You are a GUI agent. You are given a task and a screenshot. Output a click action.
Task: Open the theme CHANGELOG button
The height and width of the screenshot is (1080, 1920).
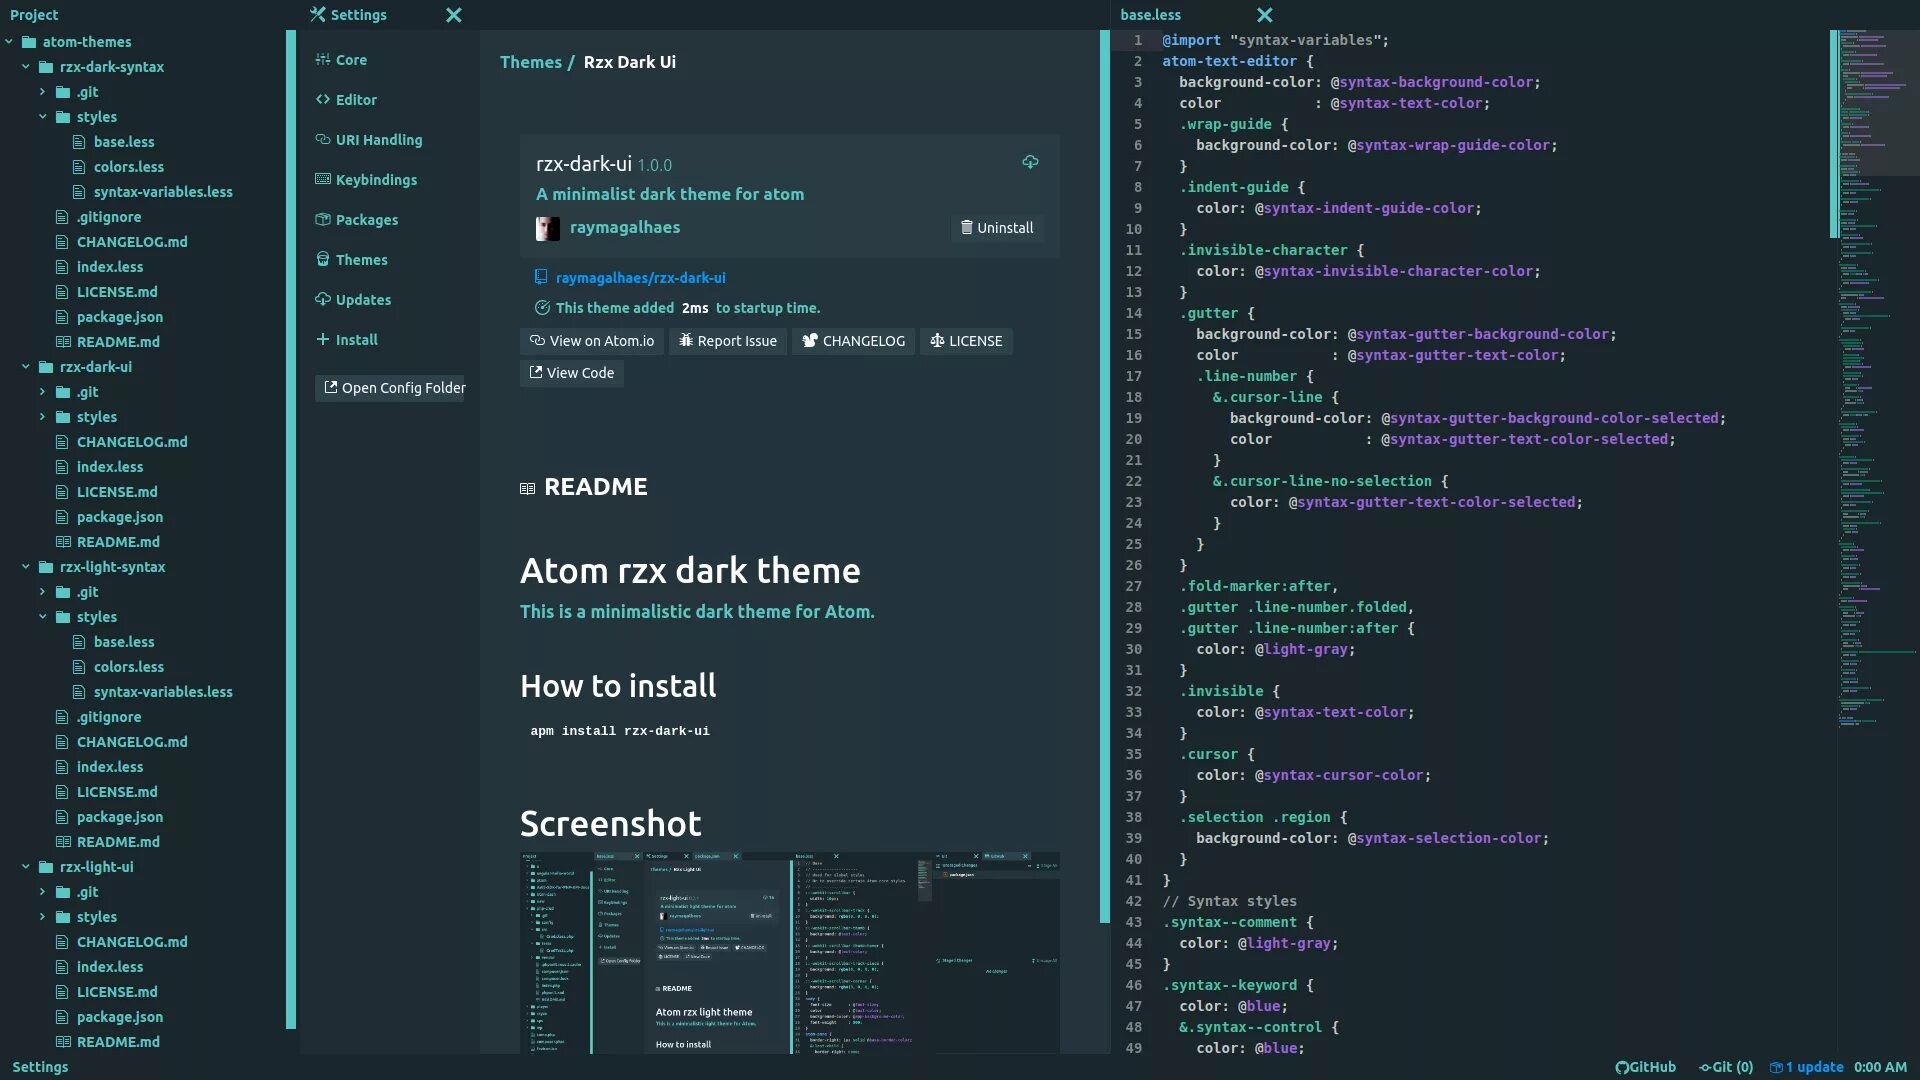tap(854, 341)
